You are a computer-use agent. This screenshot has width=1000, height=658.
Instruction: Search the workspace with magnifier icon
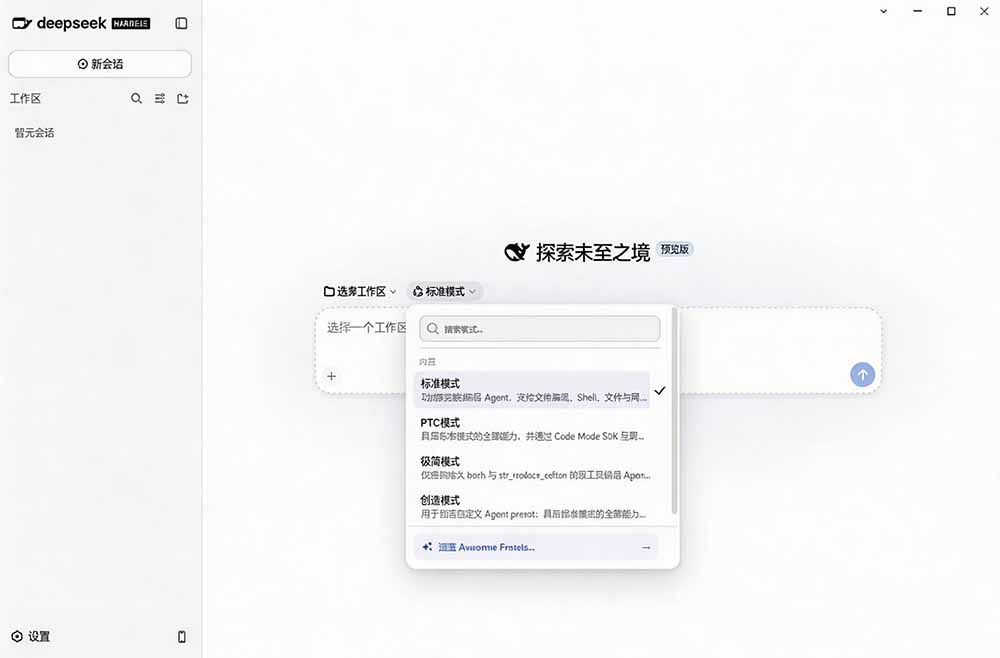click(136, 98)
